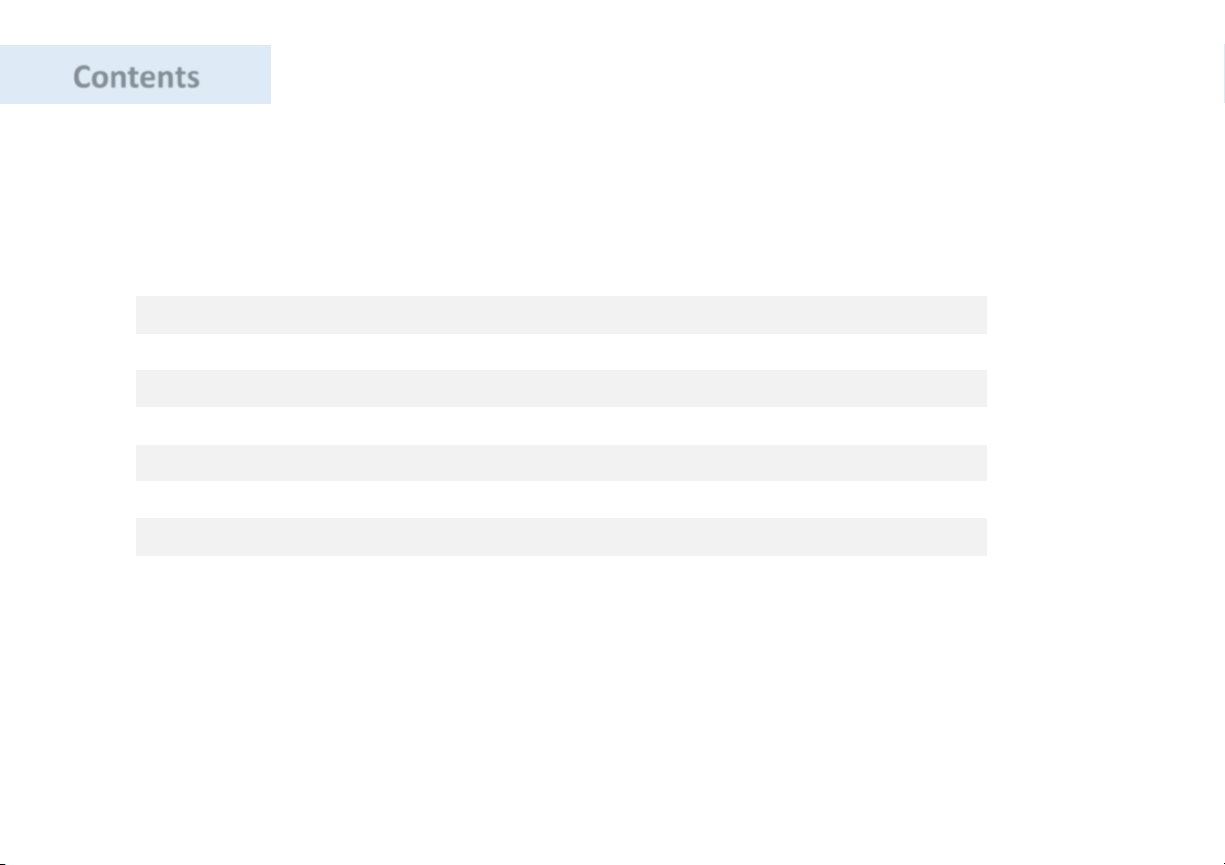
Task: Click blank area between Contents banner and first bar
Action: click(561, 200)
